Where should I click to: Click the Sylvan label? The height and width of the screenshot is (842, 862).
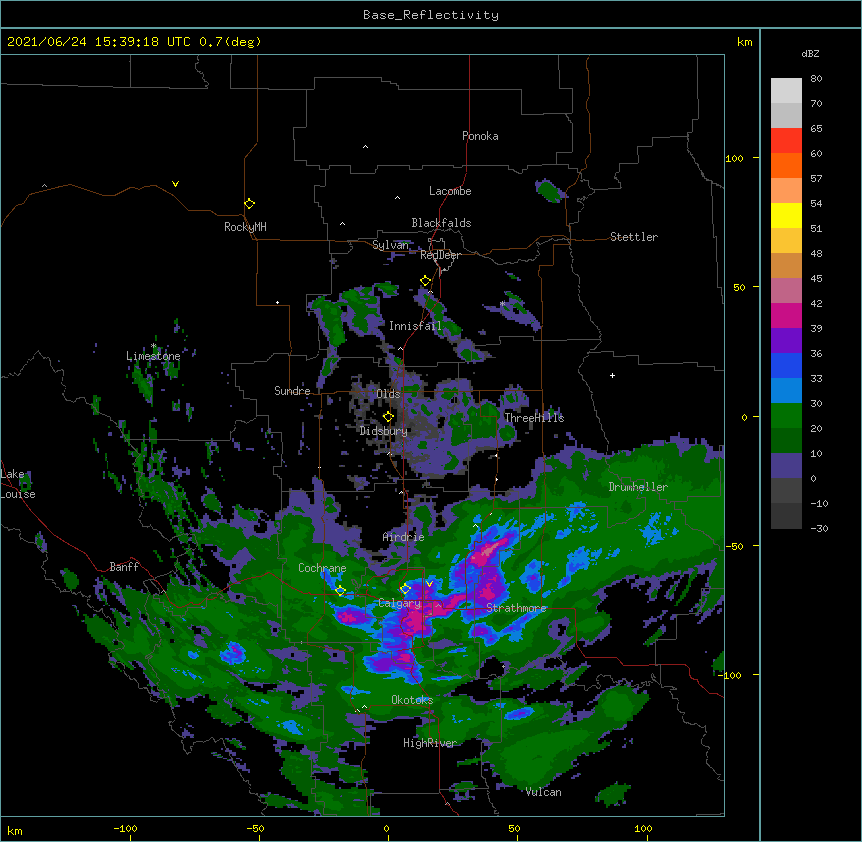point(390,245)
